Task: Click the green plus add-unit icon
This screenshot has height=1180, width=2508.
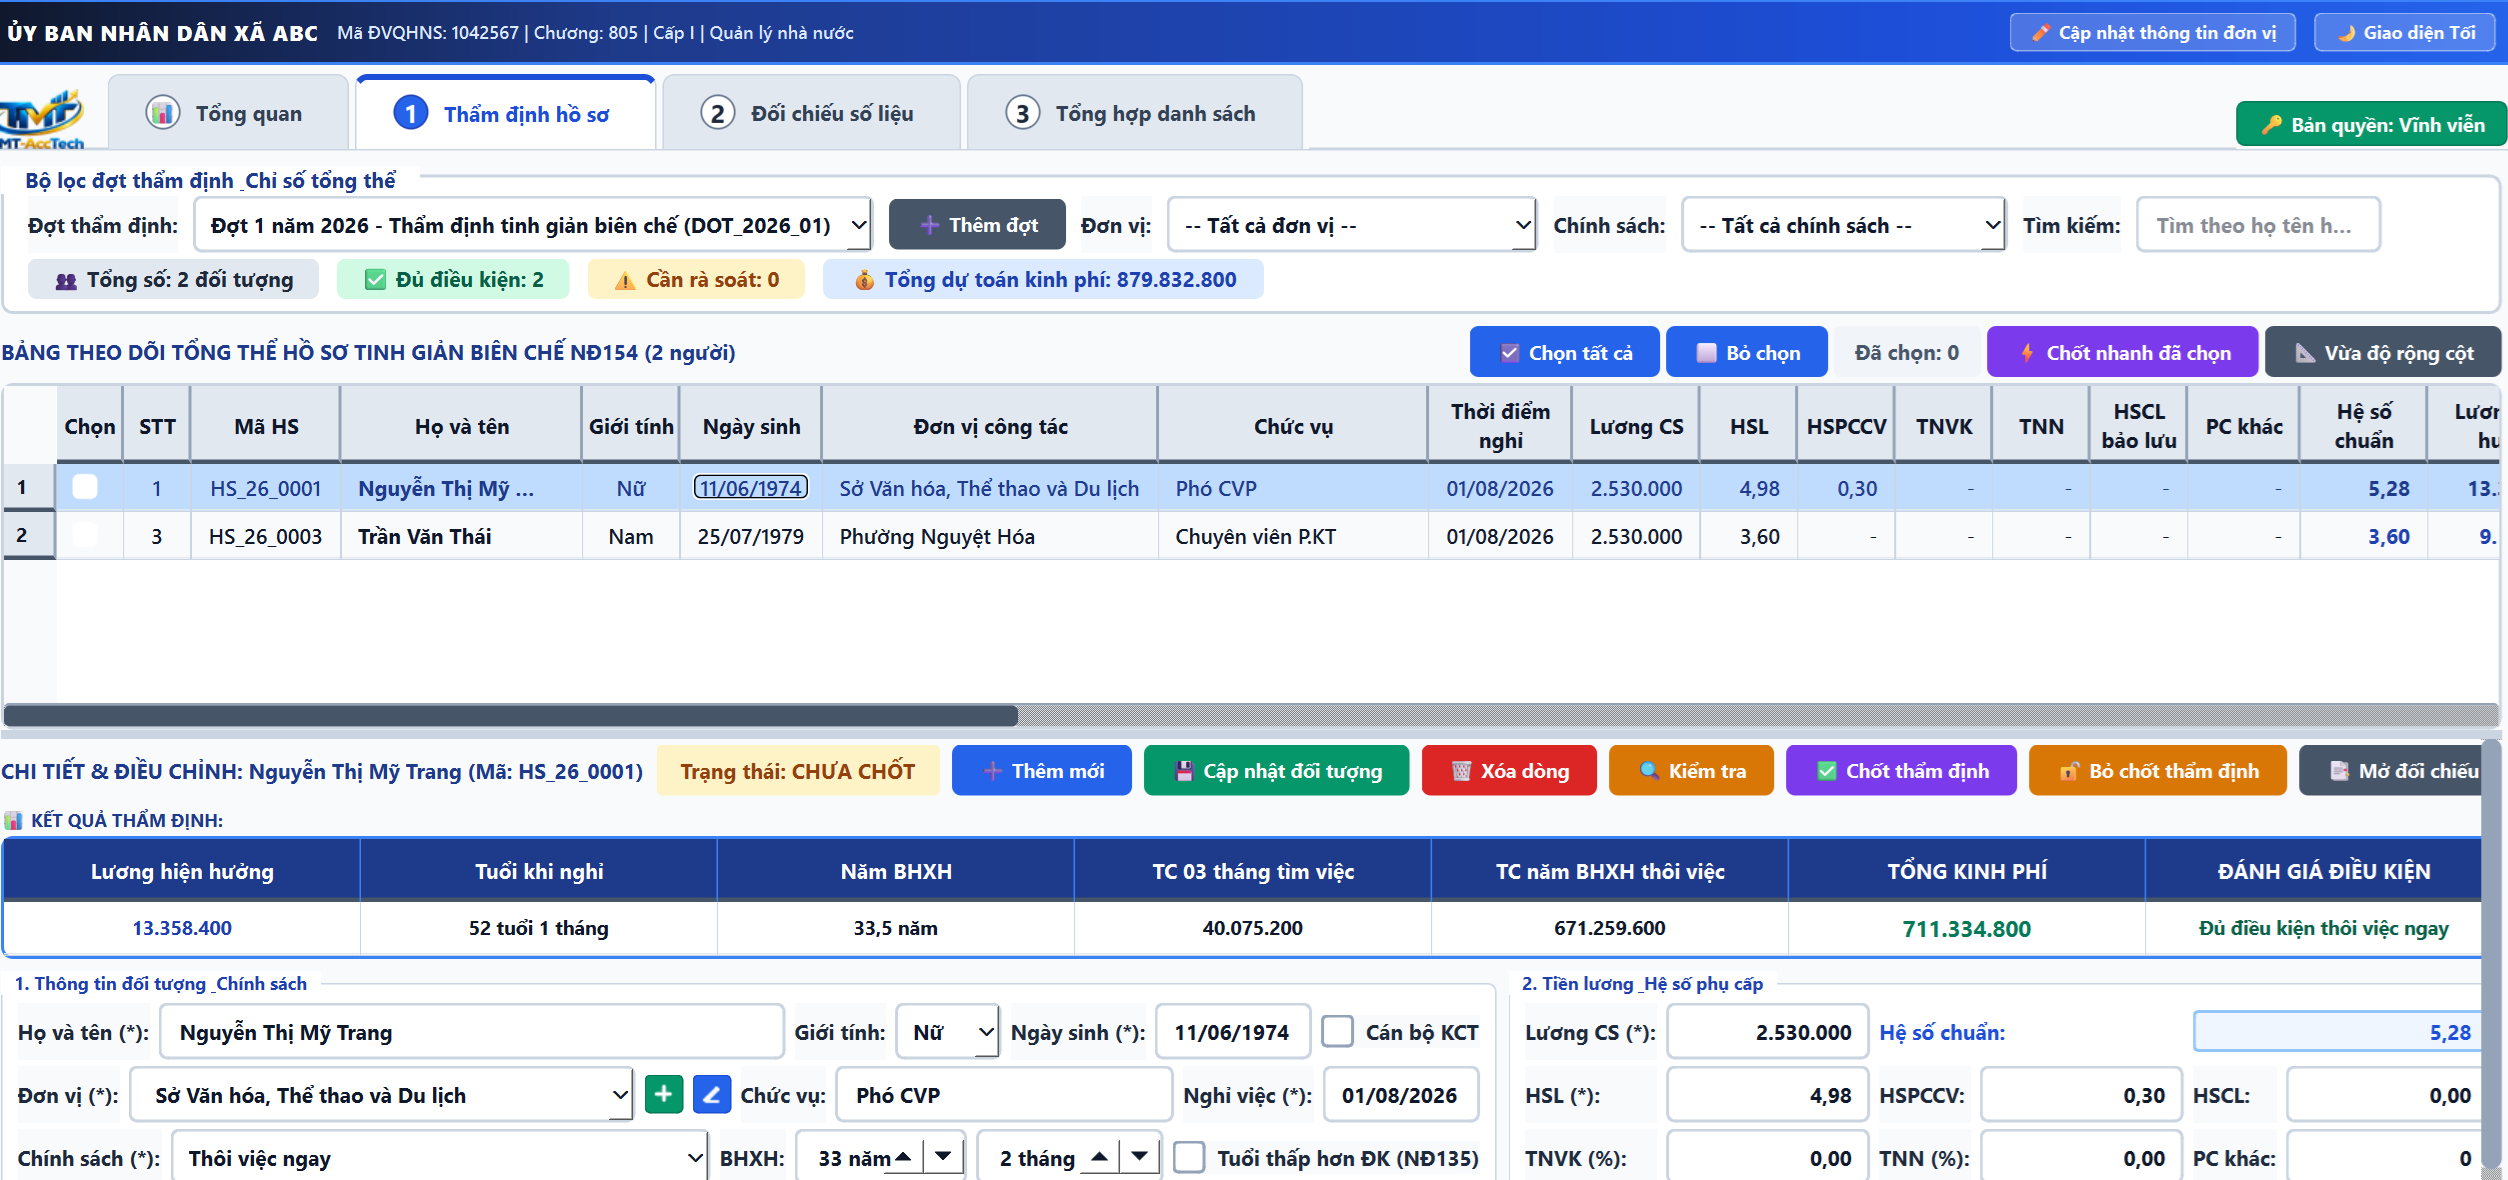Action: (x=664, y=1095)
